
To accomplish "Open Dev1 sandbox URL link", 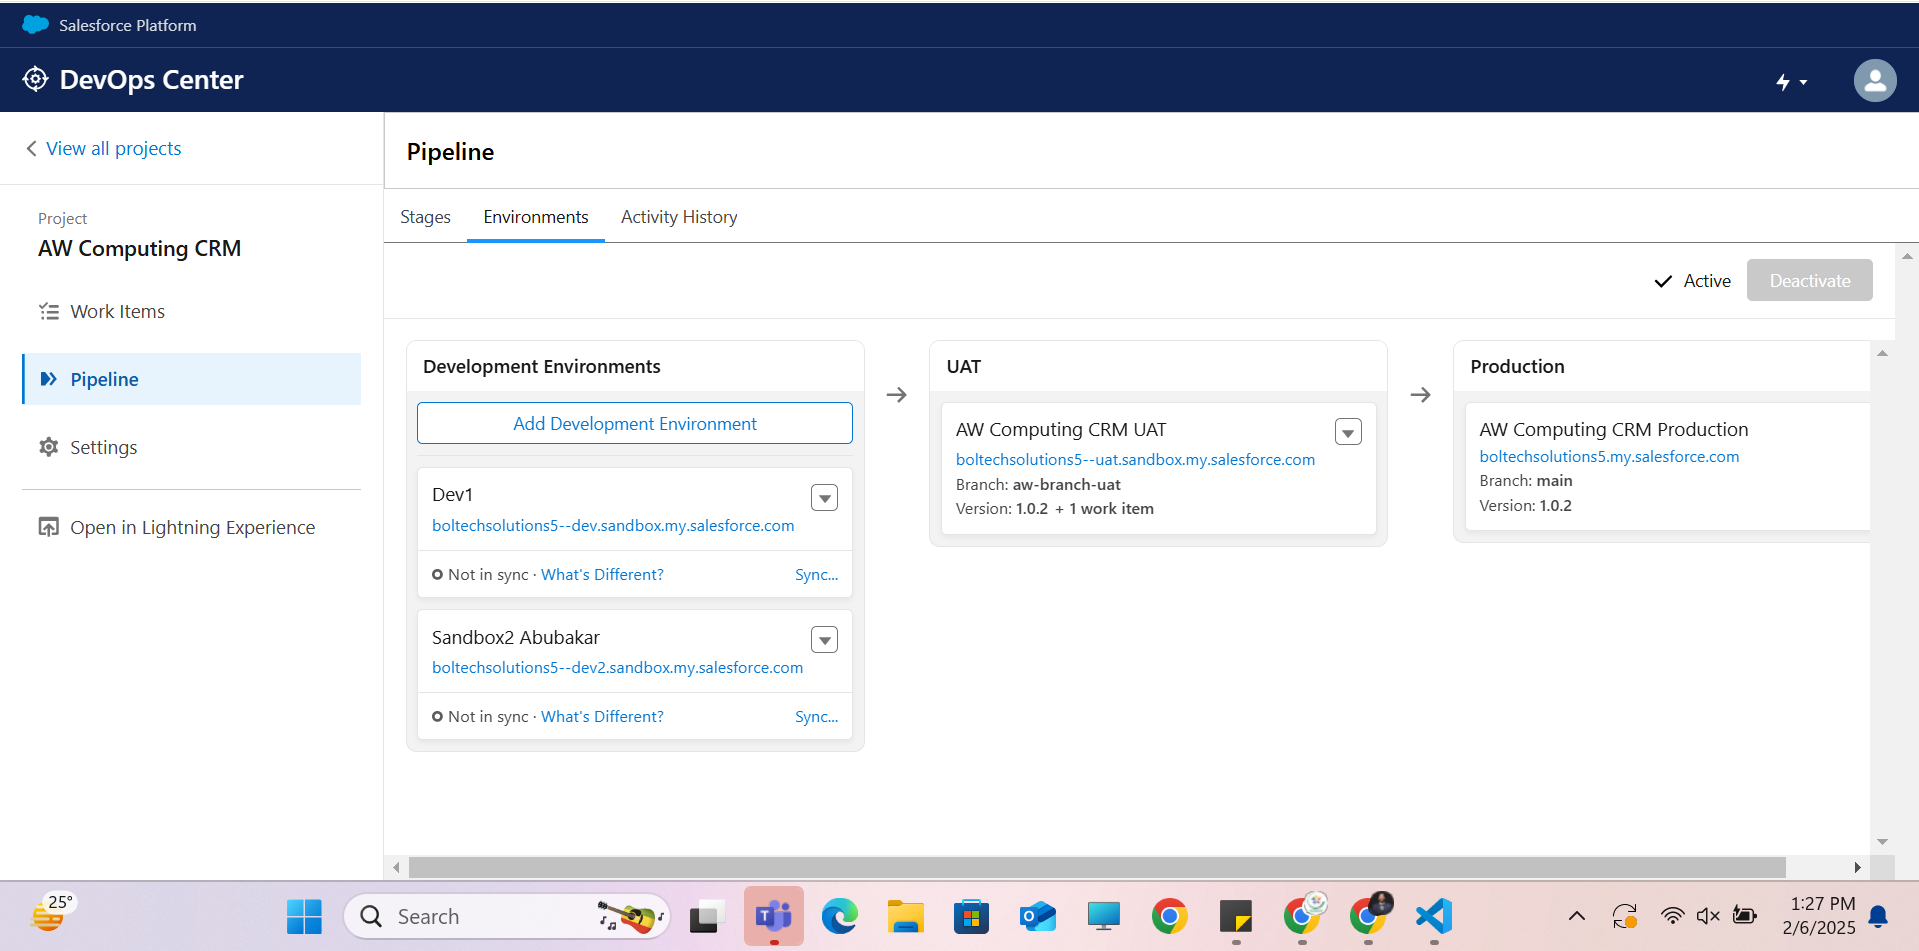I will pos(613,525).
